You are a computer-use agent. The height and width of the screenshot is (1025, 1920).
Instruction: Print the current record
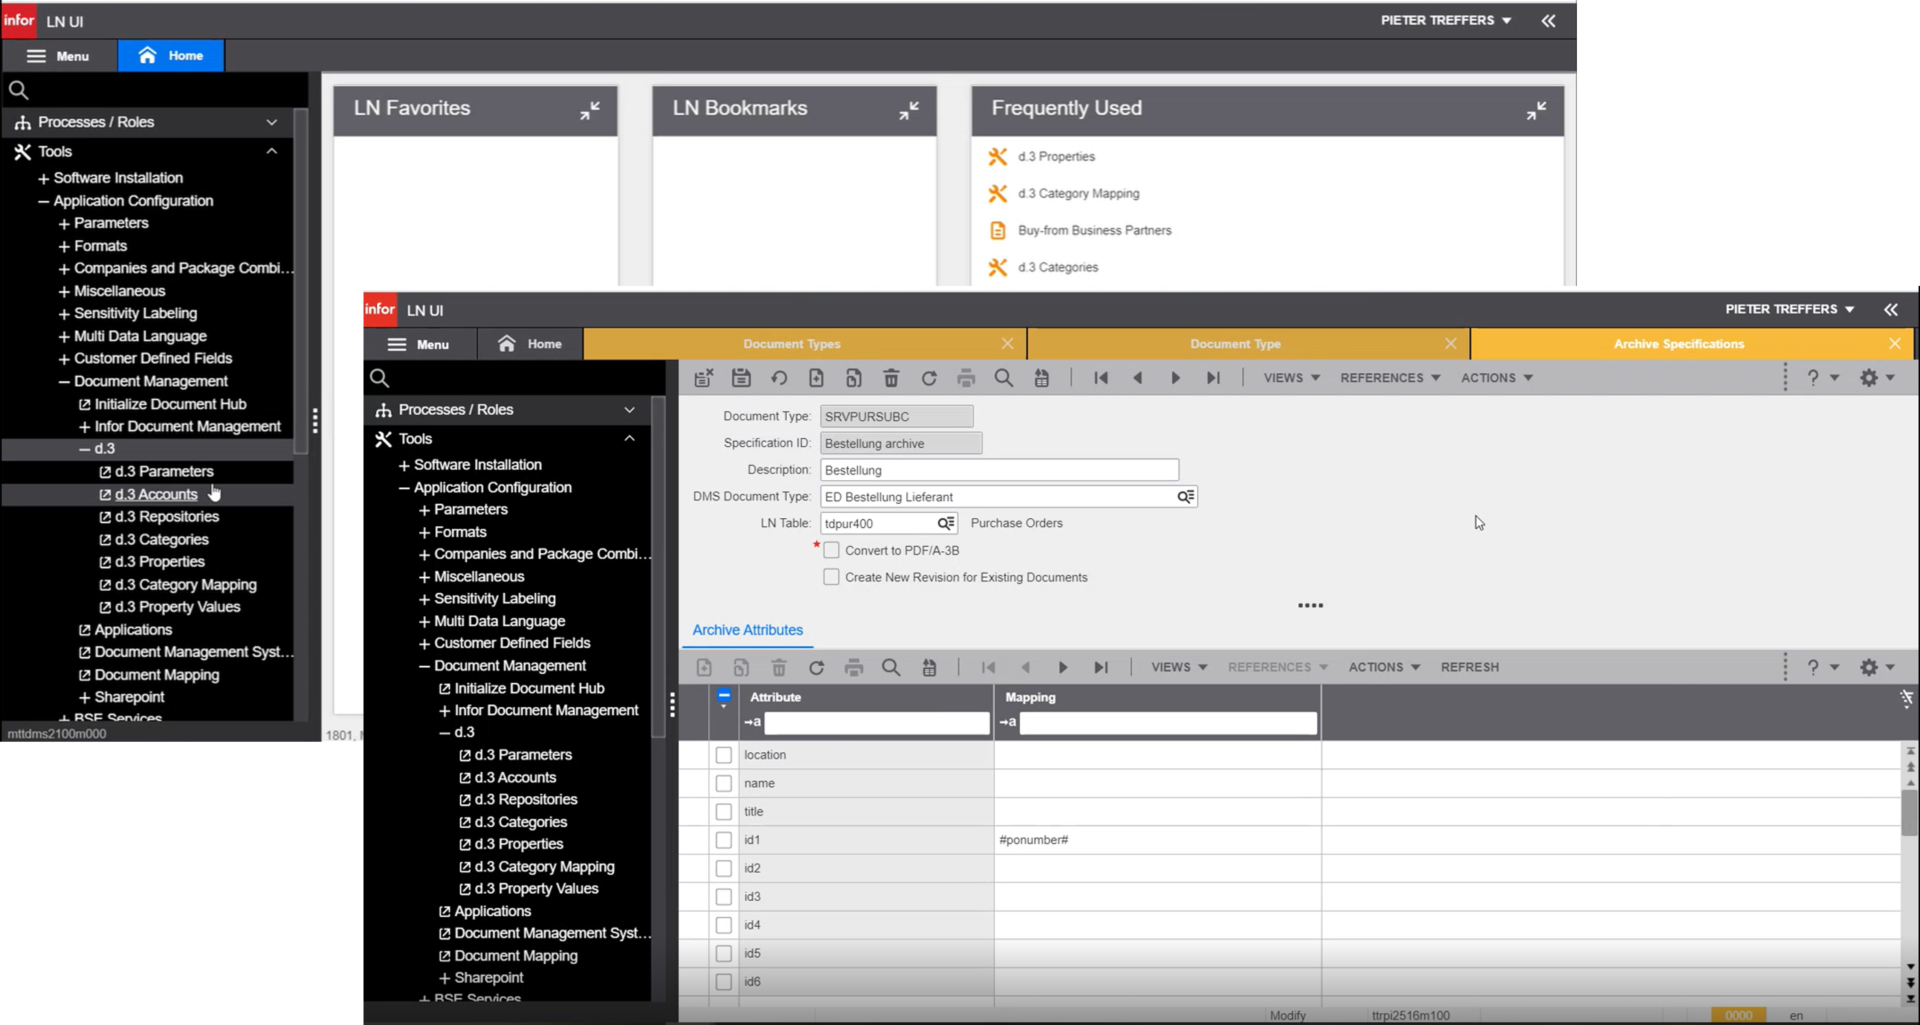point(966,378)
